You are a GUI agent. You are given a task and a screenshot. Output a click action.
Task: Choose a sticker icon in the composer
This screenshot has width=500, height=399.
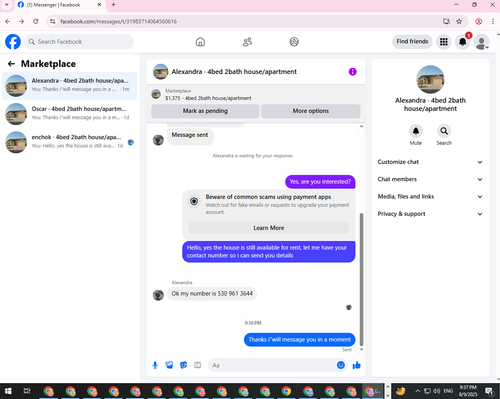point(183,365)
